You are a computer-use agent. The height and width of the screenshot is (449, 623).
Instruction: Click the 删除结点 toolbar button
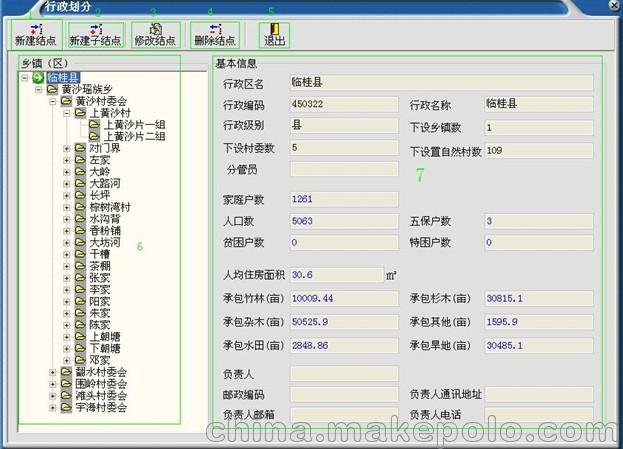pos(215,35)
